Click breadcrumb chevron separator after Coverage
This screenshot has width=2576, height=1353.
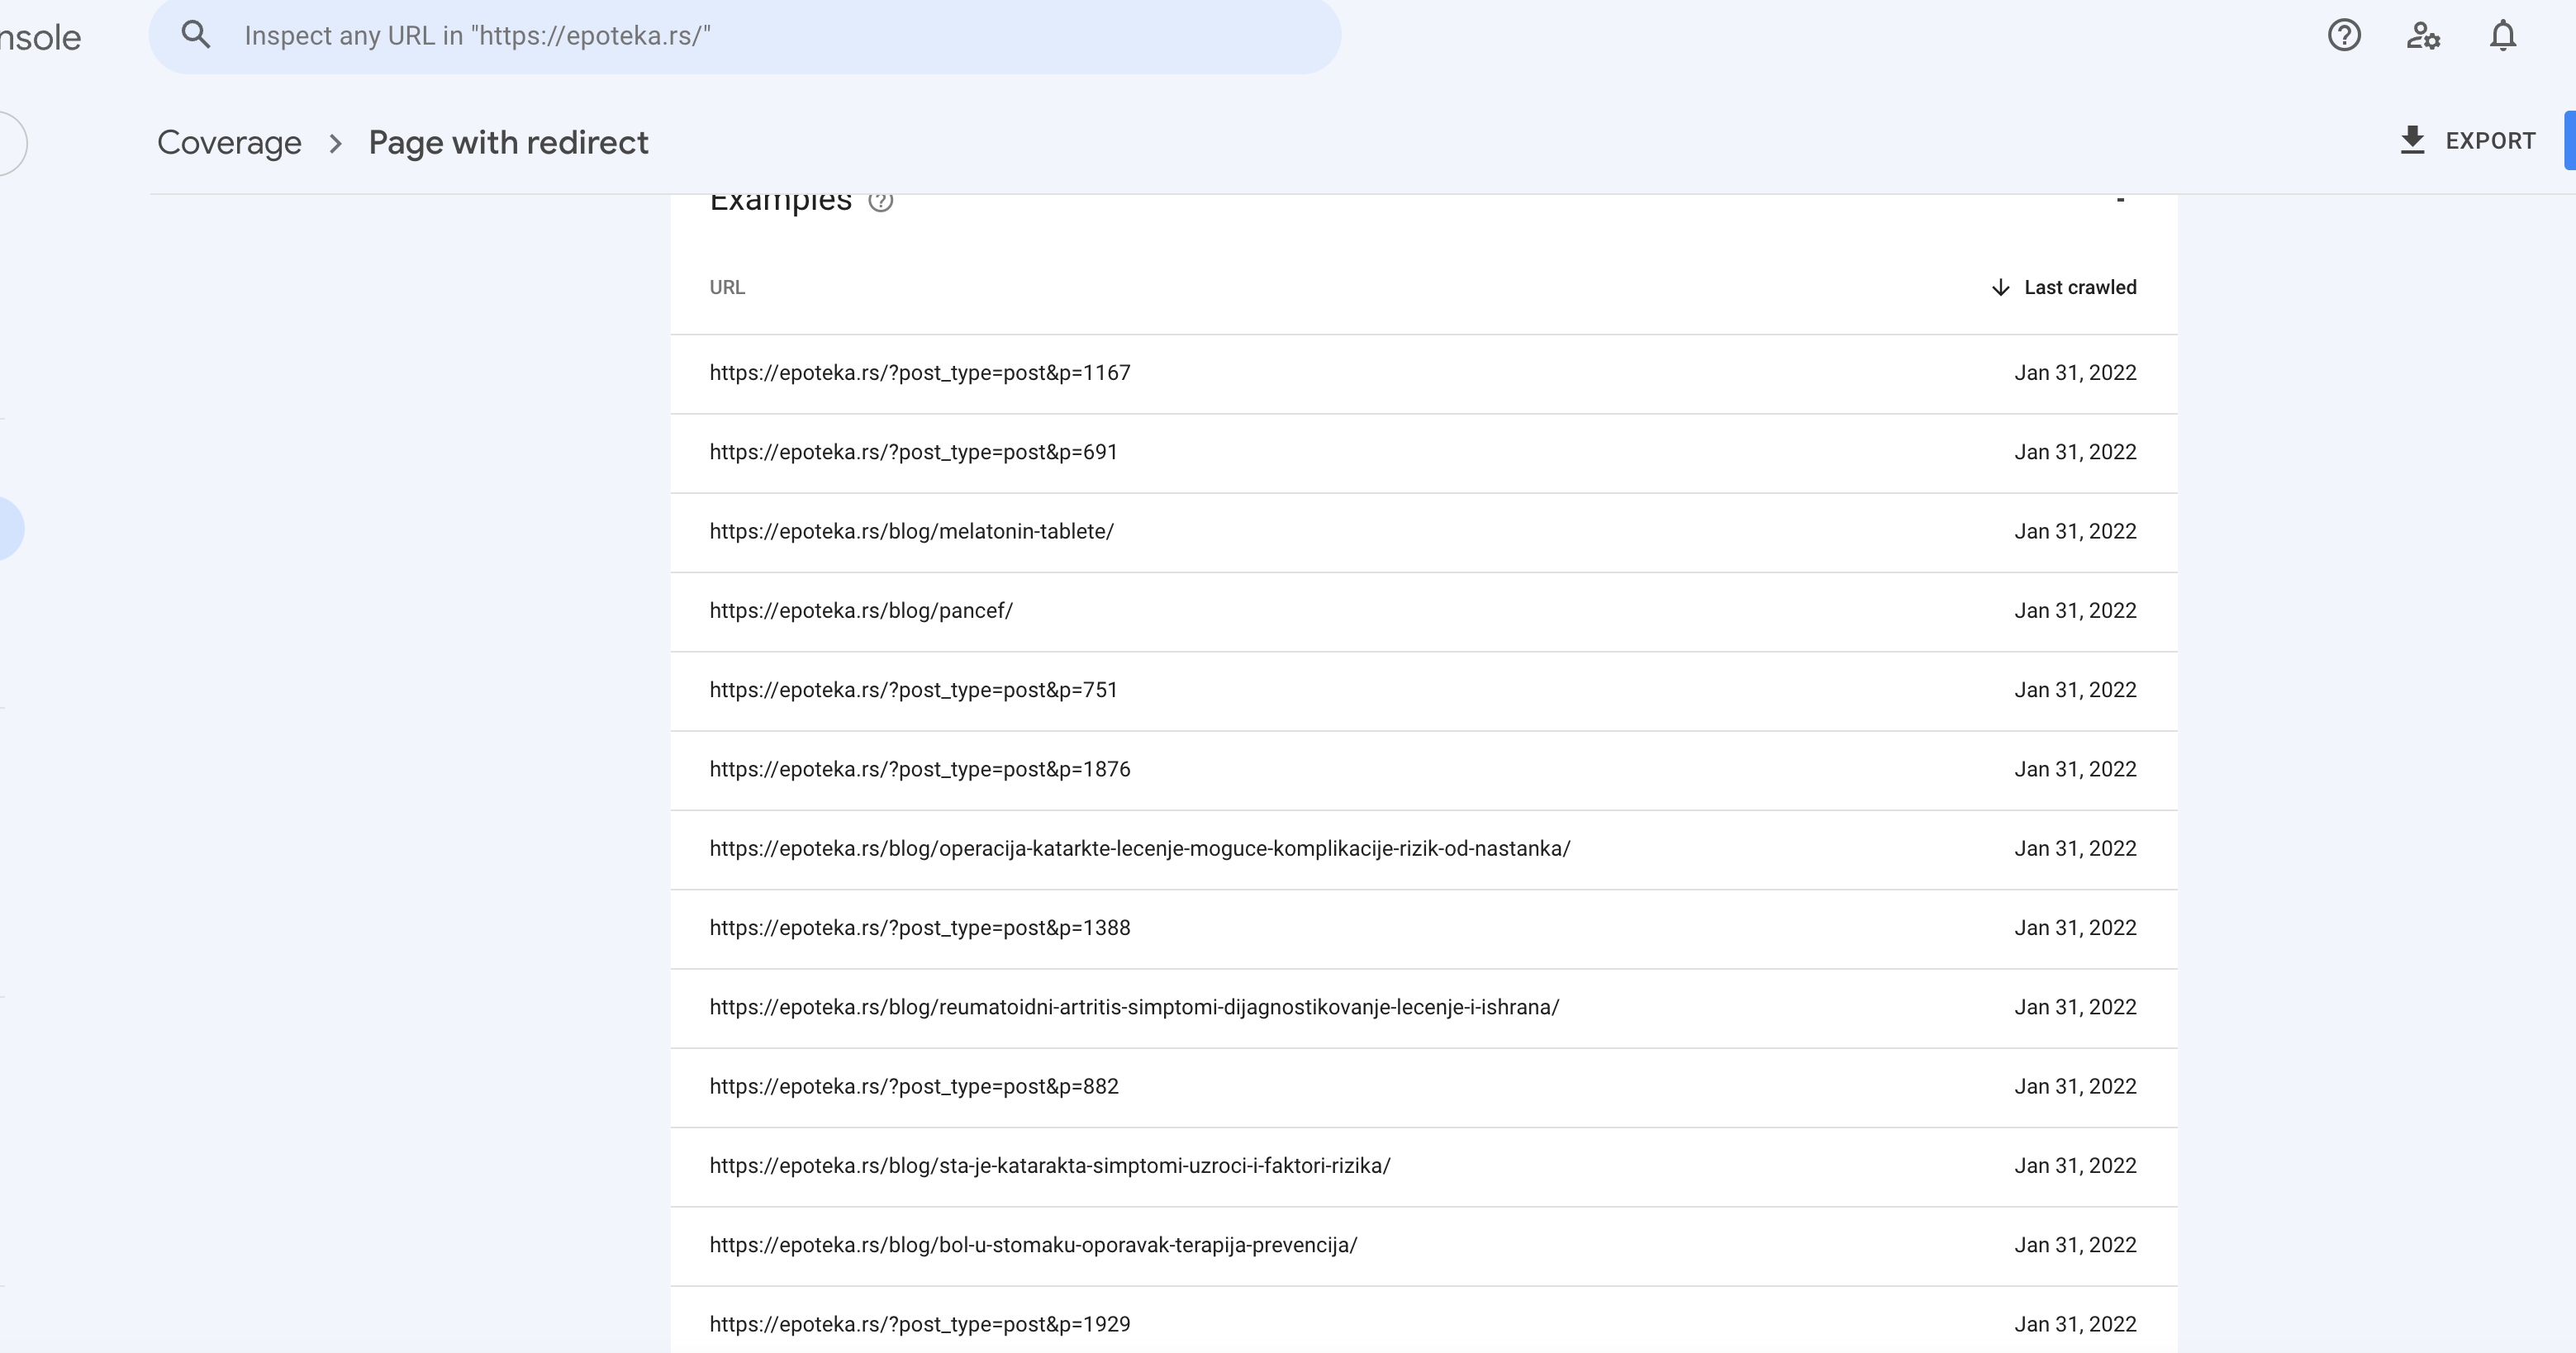336,144
